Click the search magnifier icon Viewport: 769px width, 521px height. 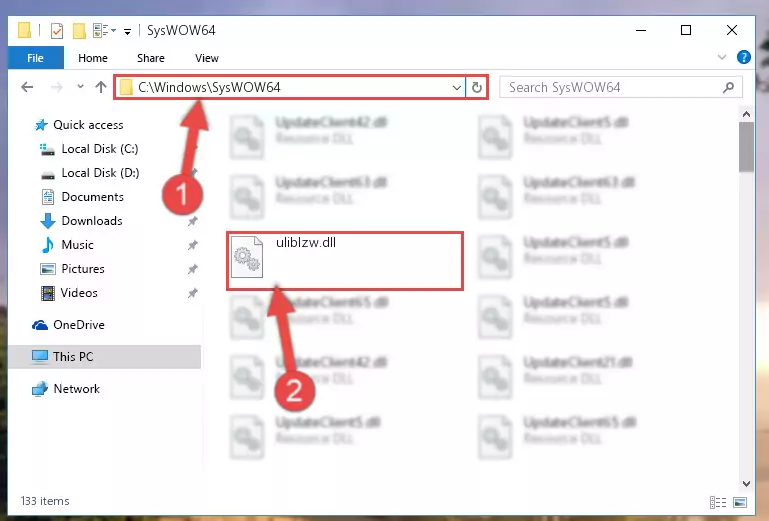tap(728, 87)
